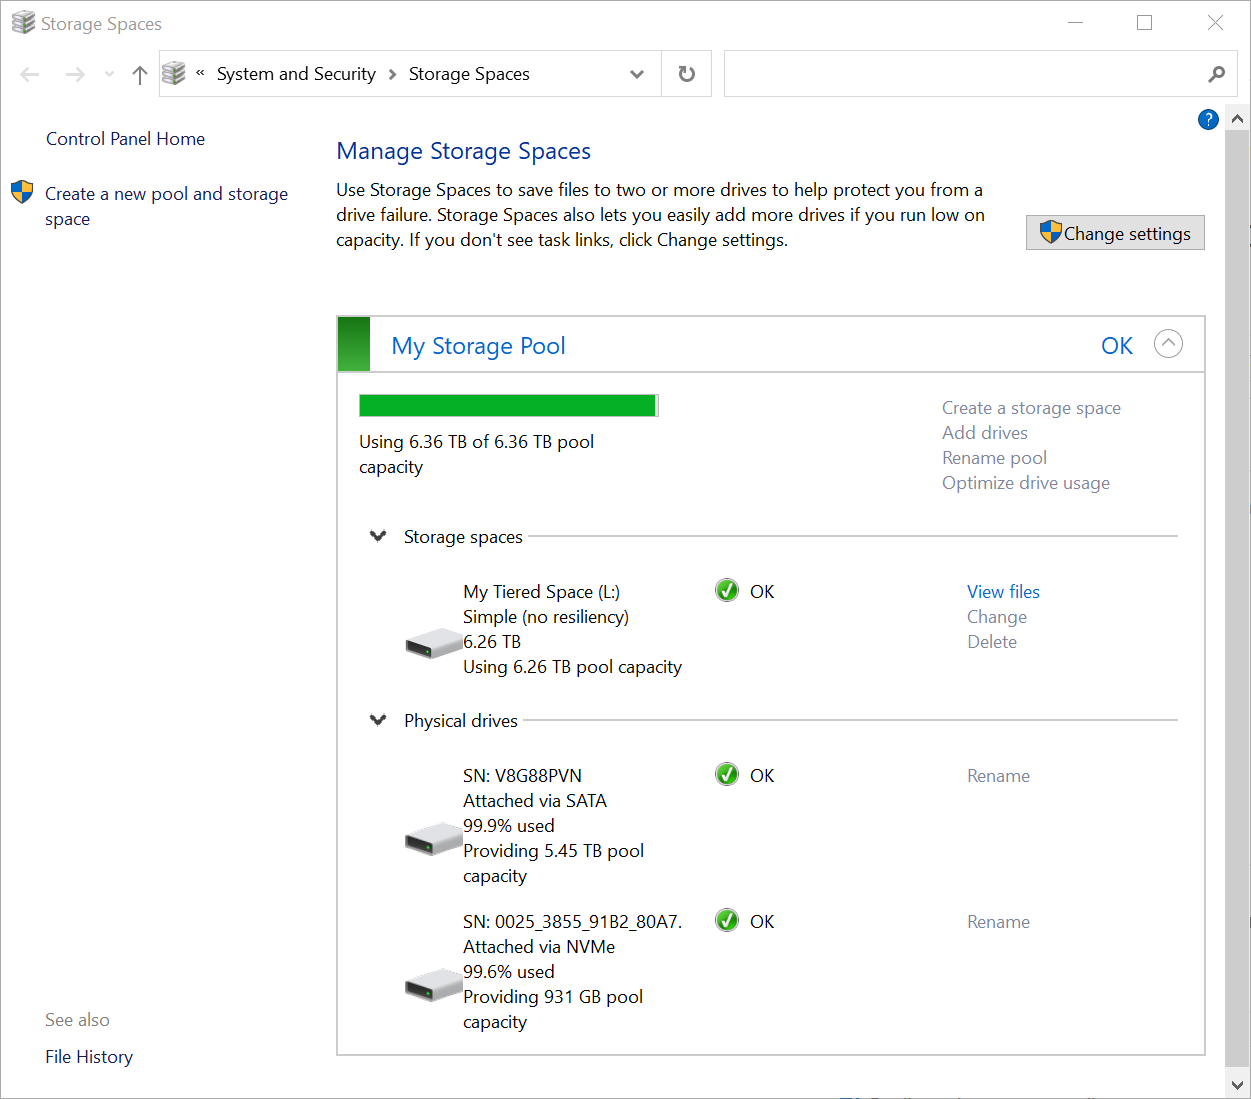
Task: Click the up-to-parent-folder arrow
Action: [x=139, y=74]
